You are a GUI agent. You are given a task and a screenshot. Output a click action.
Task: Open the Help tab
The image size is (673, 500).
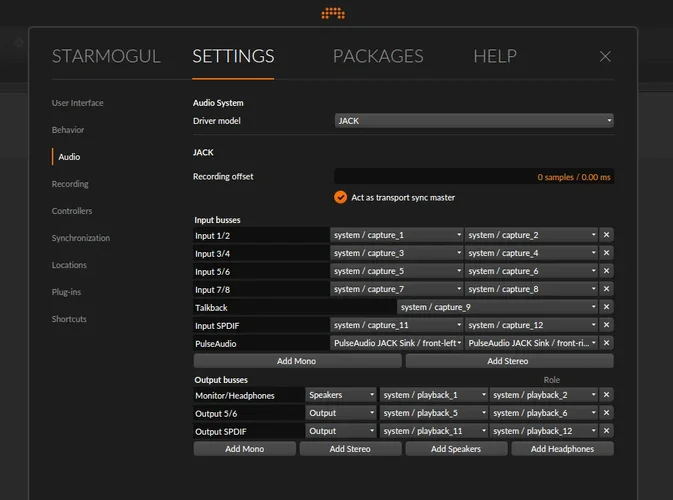(x=494, y=56)
